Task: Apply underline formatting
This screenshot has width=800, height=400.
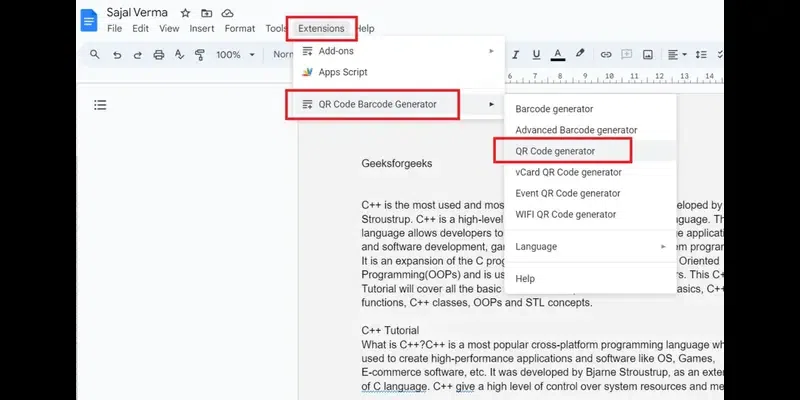Action: [x=536, y=54]
